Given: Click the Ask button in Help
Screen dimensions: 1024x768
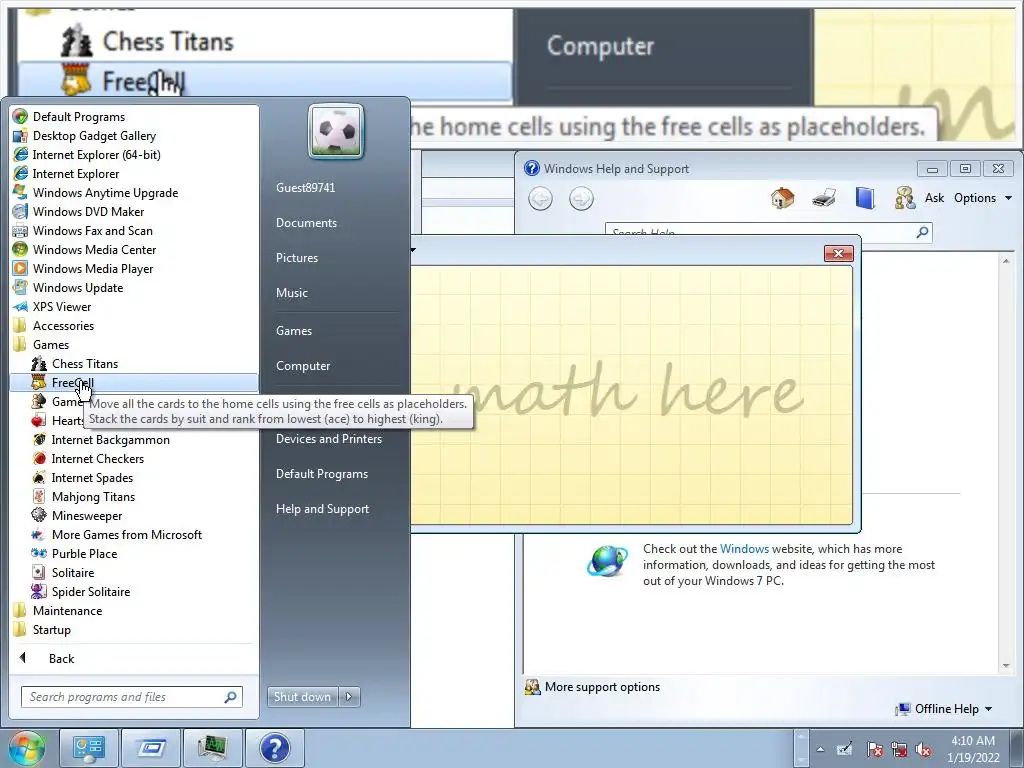Looking at the screenshot, I should click(x=920, y=198).
